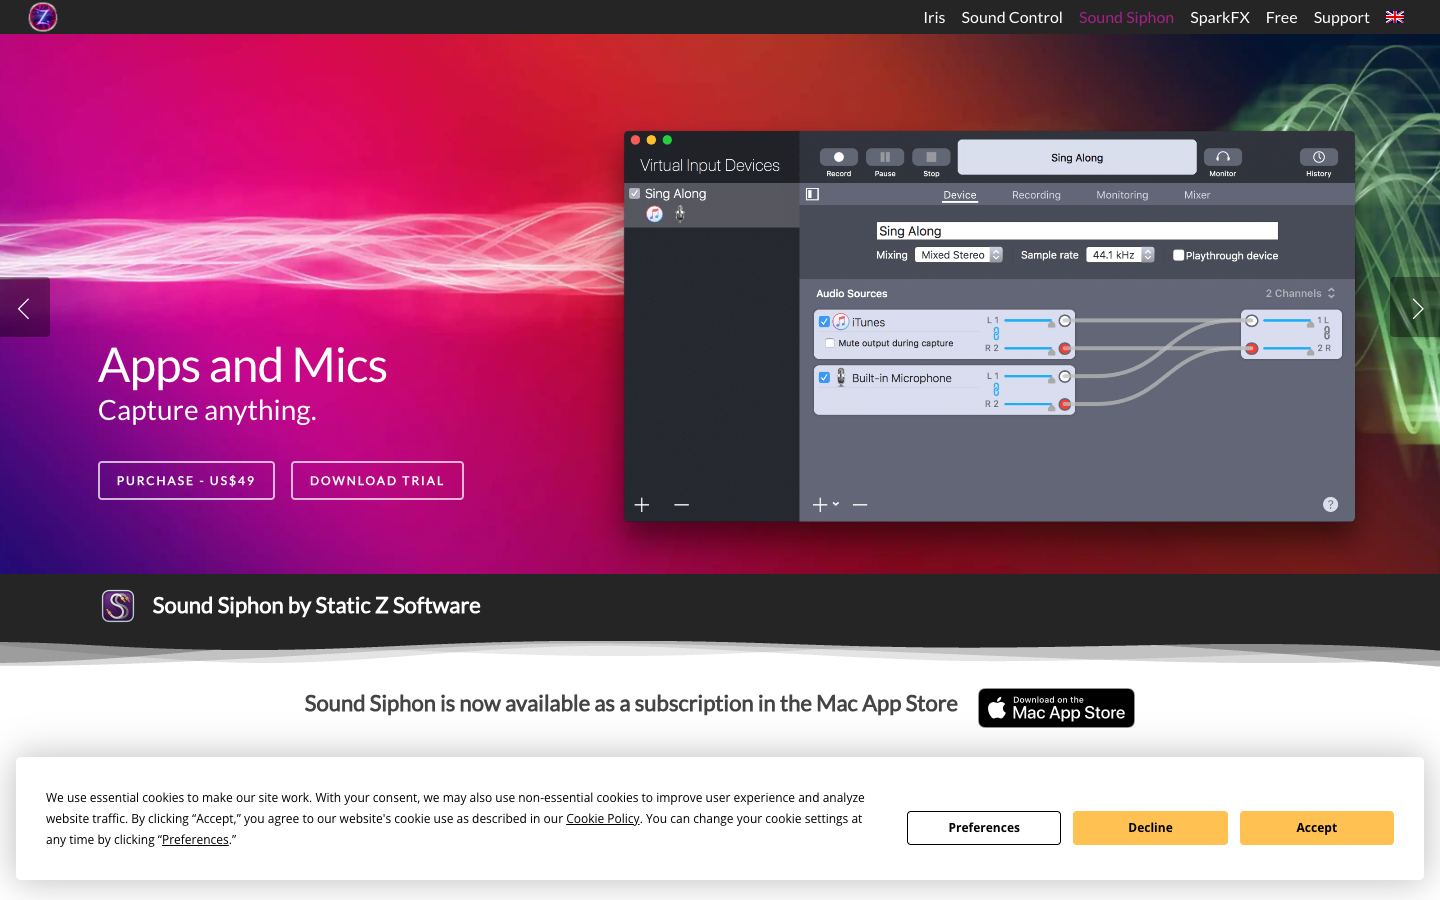Toggle the Playthrough device checkbox
Viewport: 1440px width, 900px height.
pyautogui.click(x=1178, y=255)
